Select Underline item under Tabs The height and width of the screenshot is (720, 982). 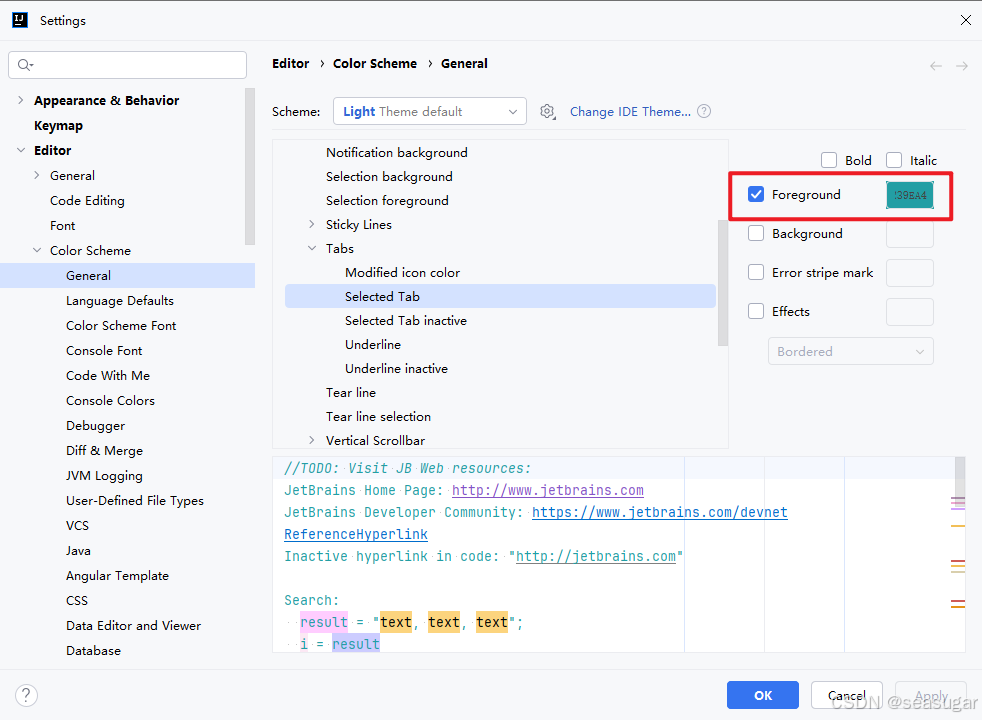click(373, 344)
